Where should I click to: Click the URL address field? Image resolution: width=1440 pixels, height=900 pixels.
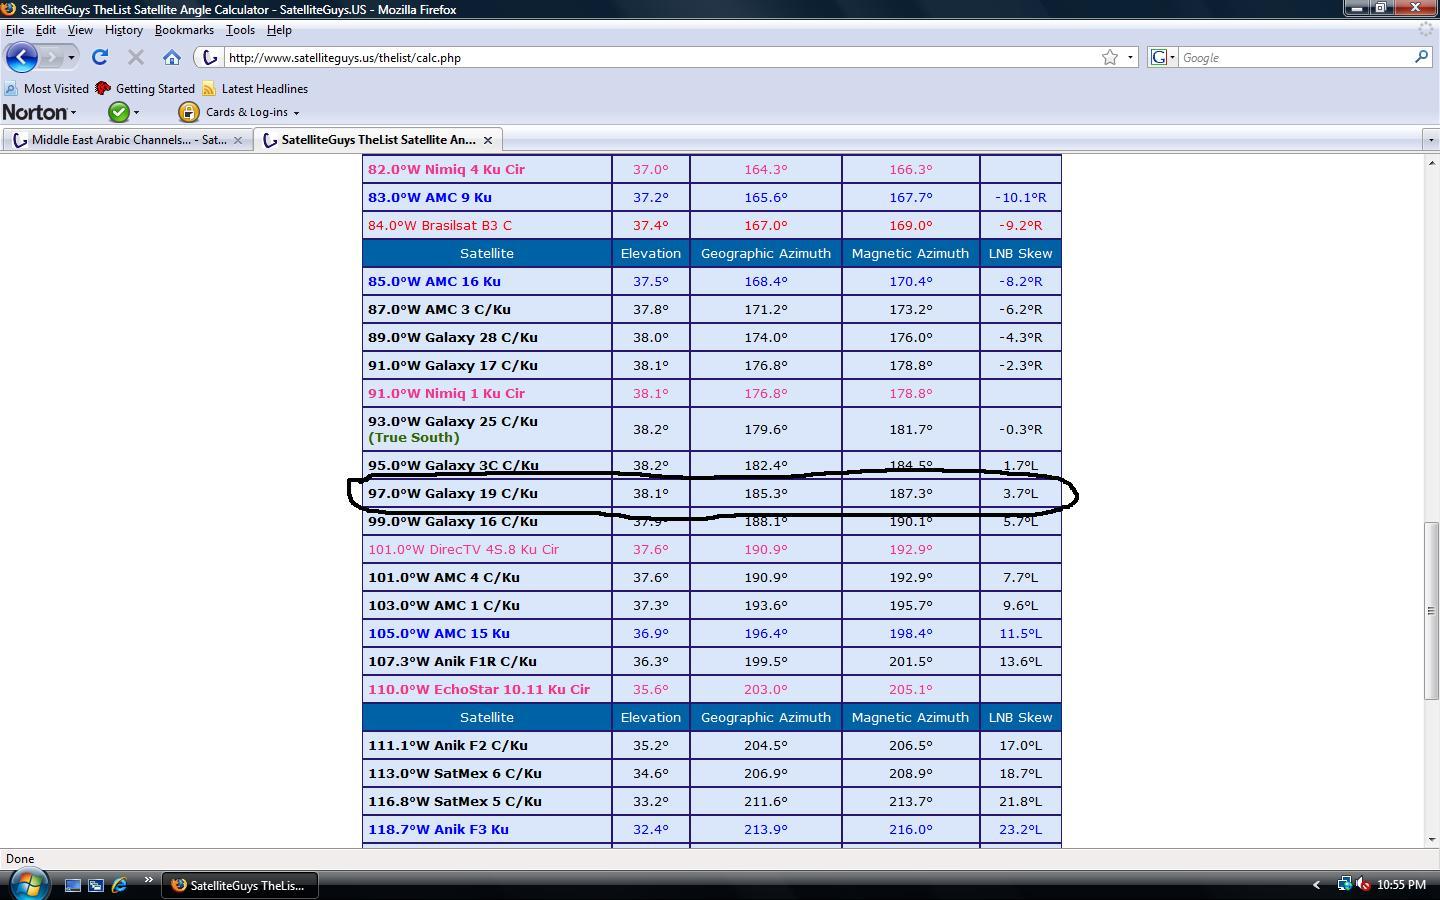(660, 57)
